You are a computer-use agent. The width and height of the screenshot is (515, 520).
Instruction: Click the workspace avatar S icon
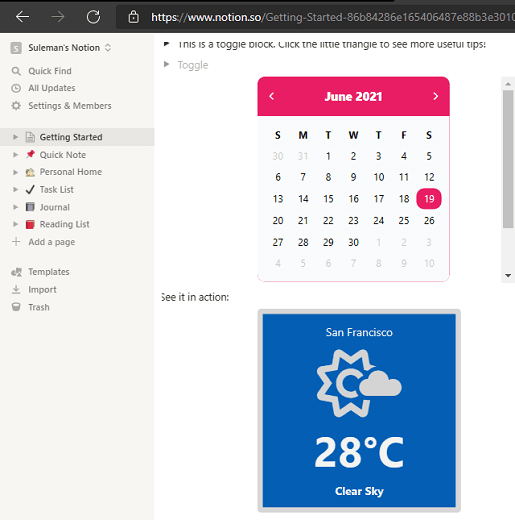point(16,48)
